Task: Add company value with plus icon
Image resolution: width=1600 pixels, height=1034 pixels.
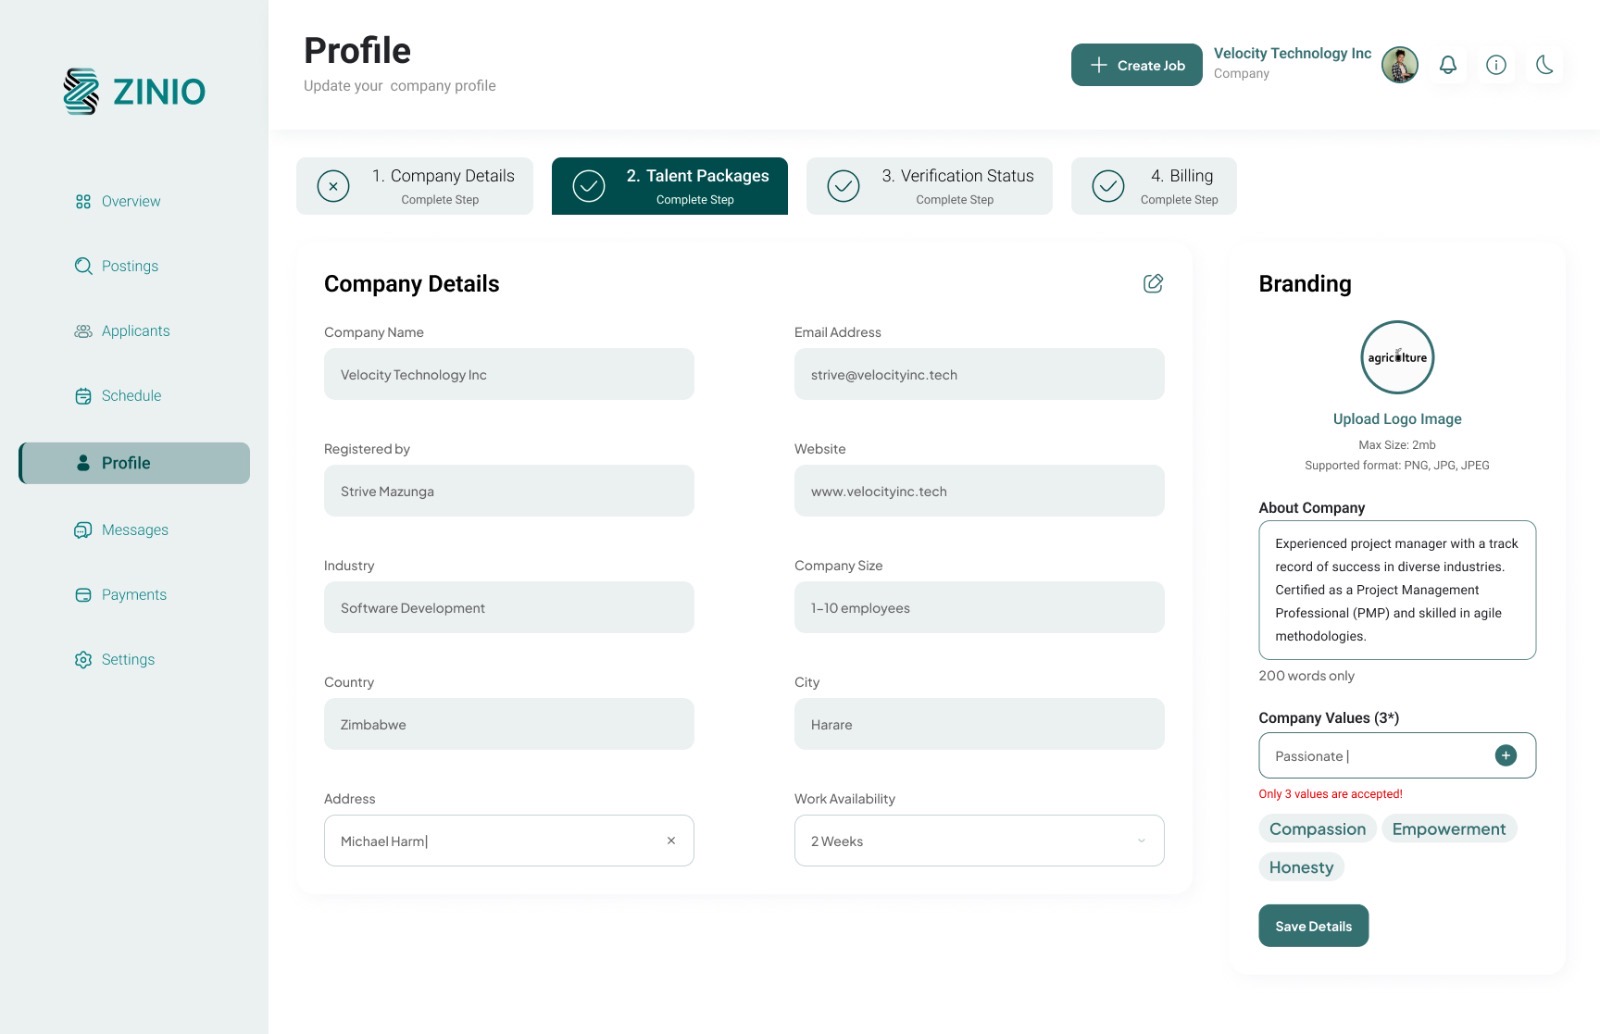Action: [1505, 756]
